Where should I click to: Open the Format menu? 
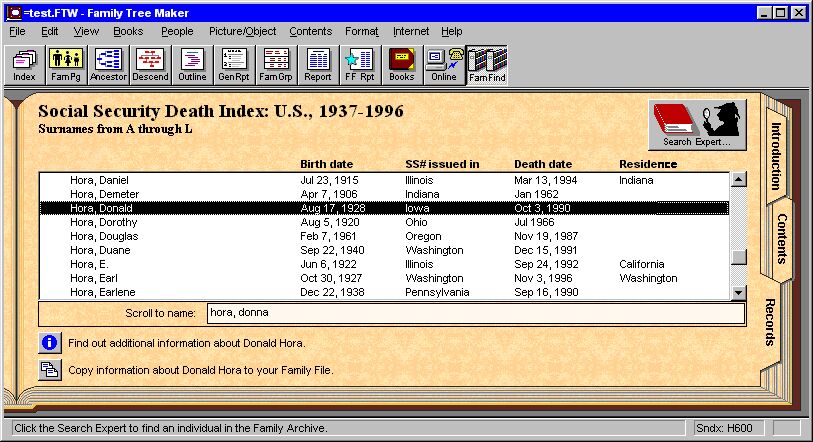[x=362, y=31]
